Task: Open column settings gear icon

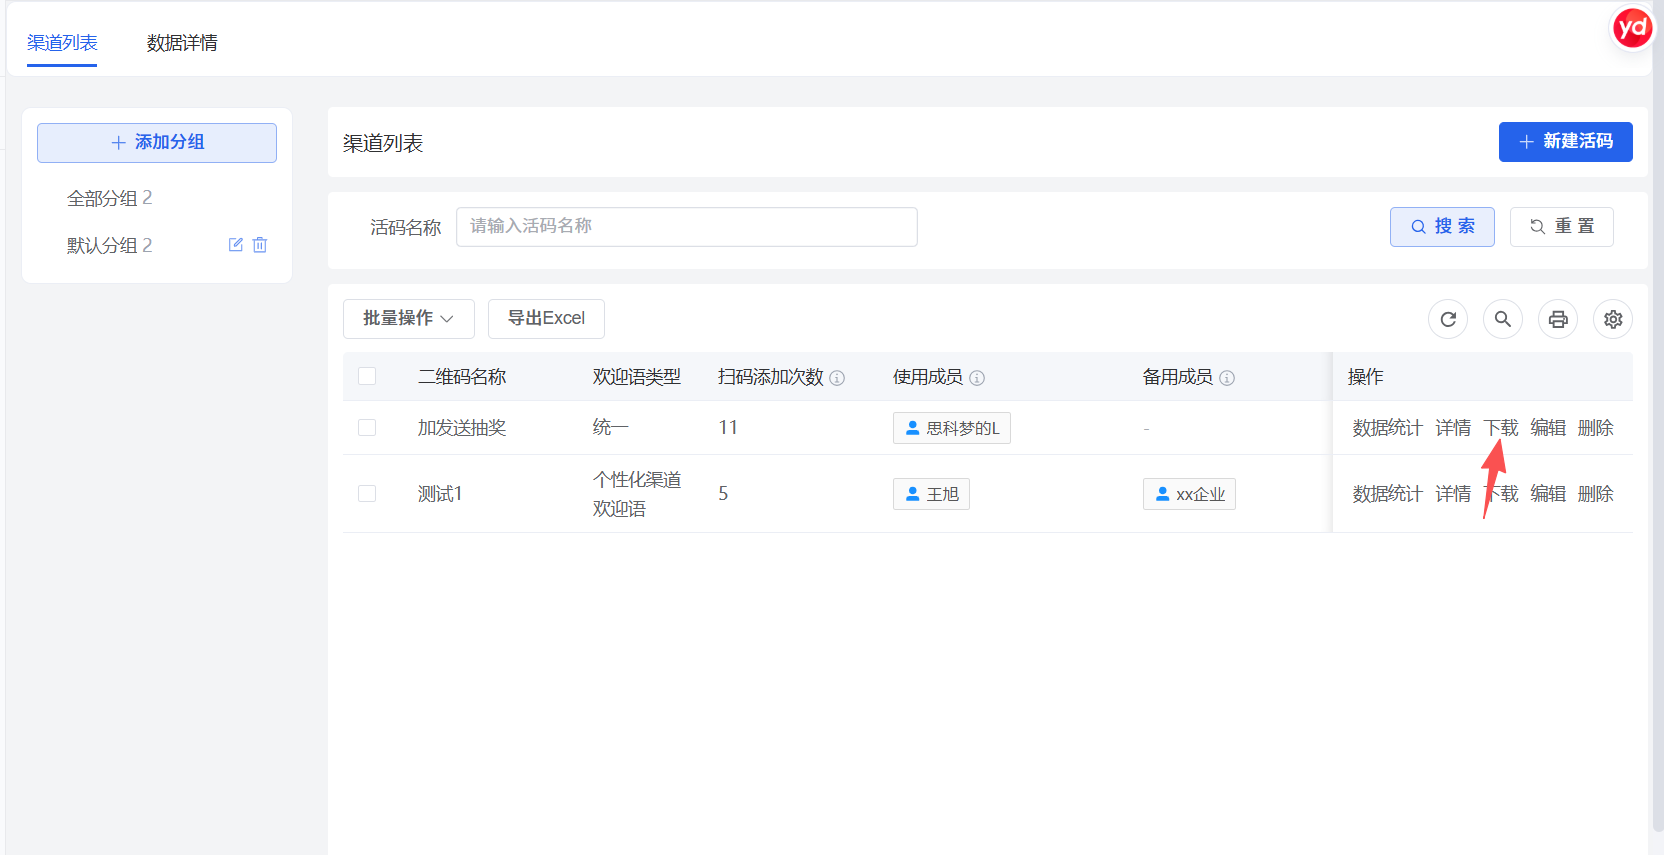Action: [1613, 319]
